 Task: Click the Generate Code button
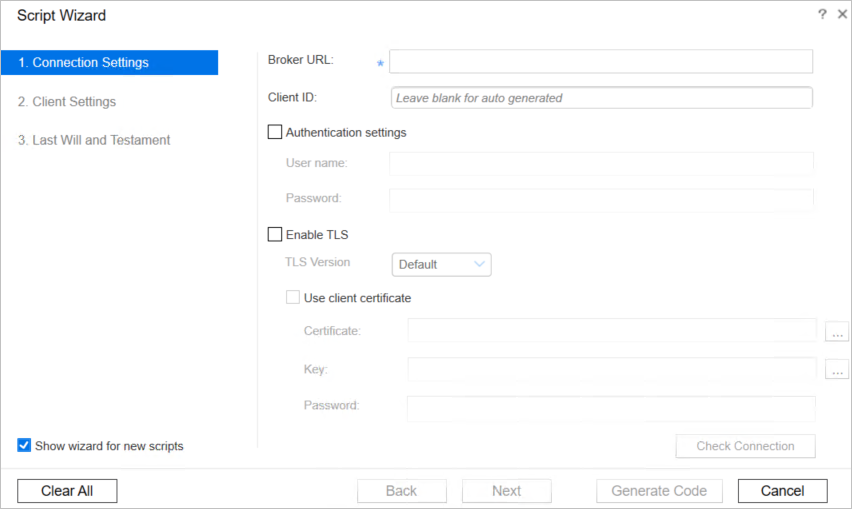(659, 491)
